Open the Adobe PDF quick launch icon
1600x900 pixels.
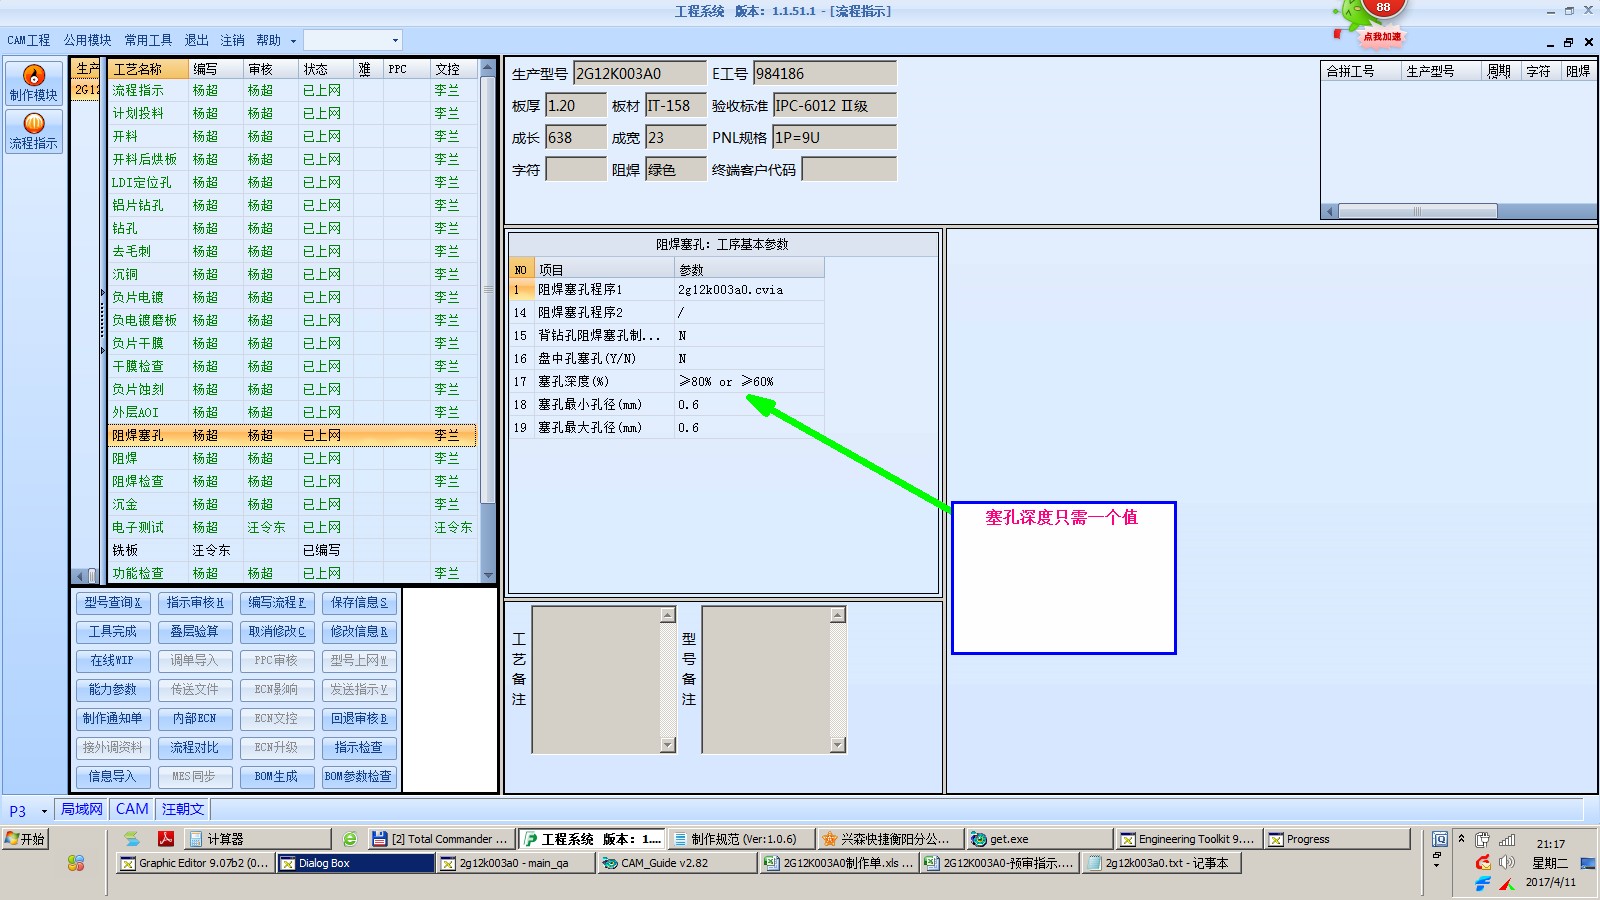pos(166,839)
